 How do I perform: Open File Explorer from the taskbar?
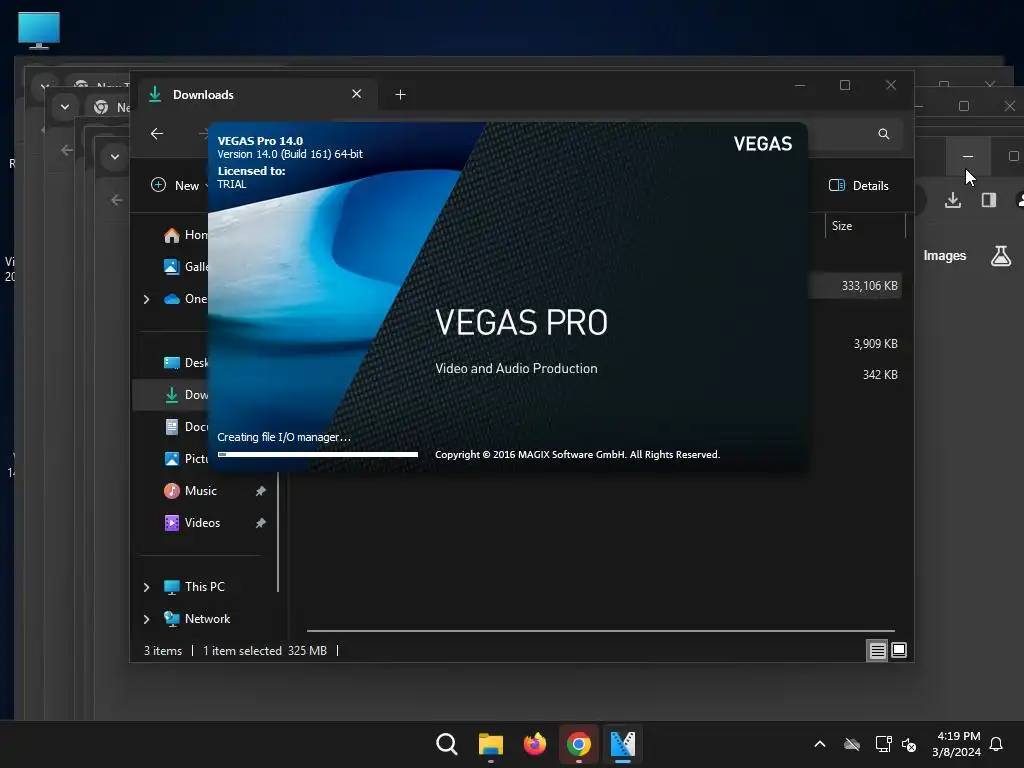click(490, 744)
